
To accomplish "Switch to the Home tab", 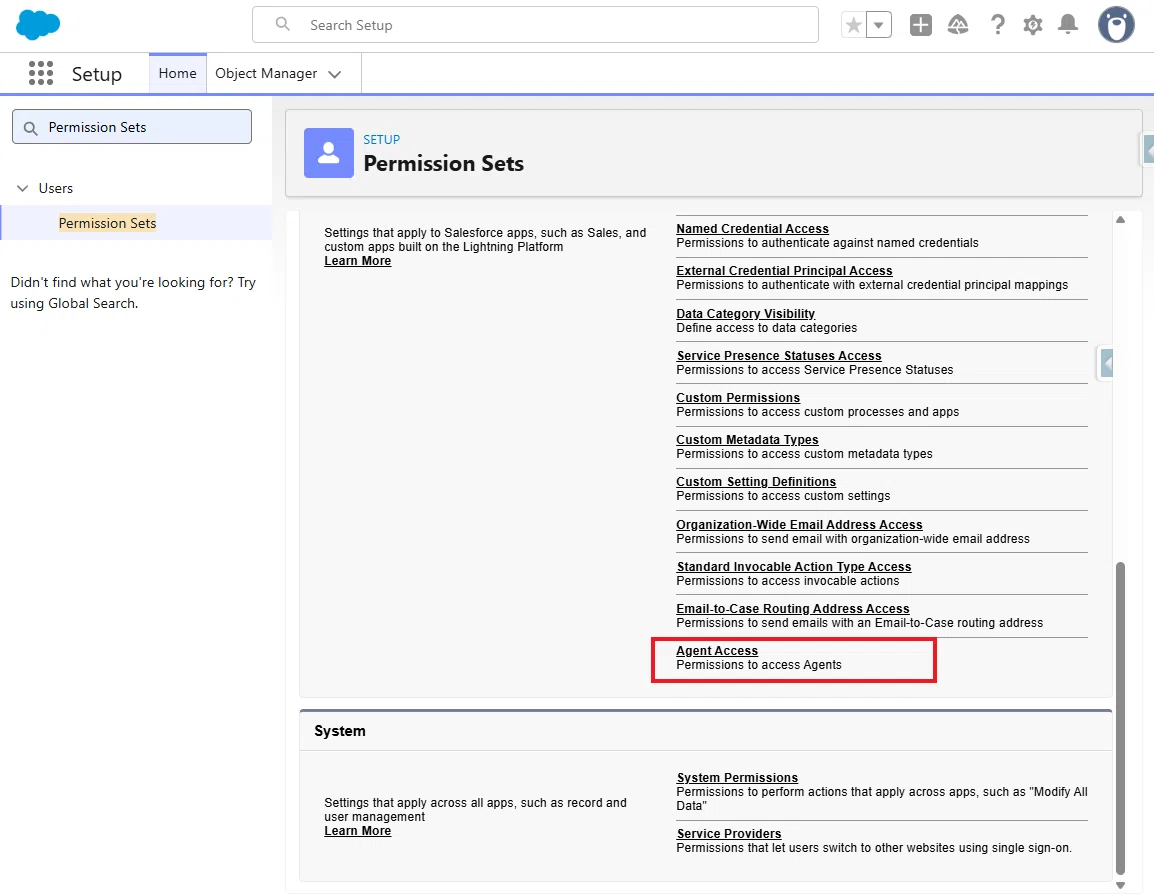I will [x=177, y=74].
